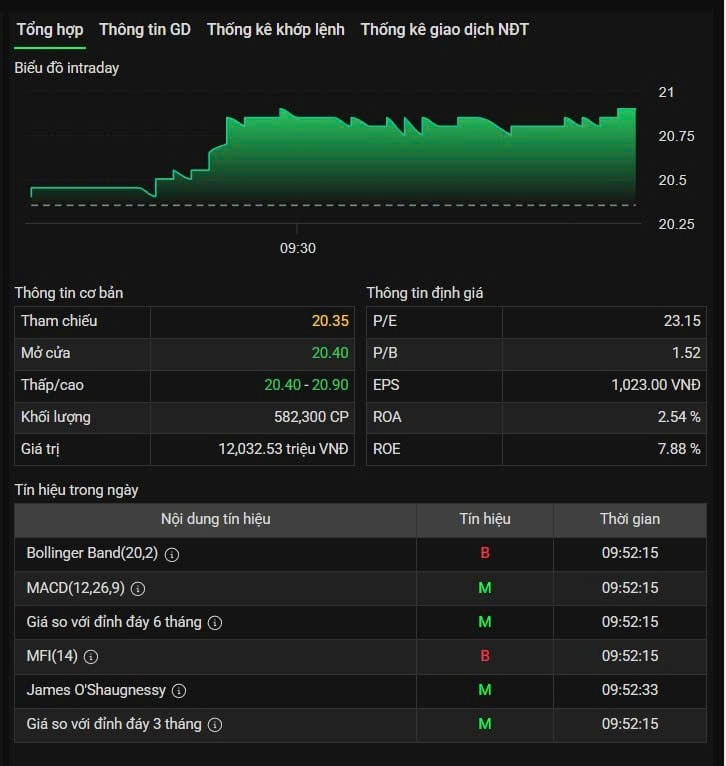Click the Nội dung tín hiệu column header
Image resolution: width=726 pixels, height=766 pixels.
click(215, 519)
